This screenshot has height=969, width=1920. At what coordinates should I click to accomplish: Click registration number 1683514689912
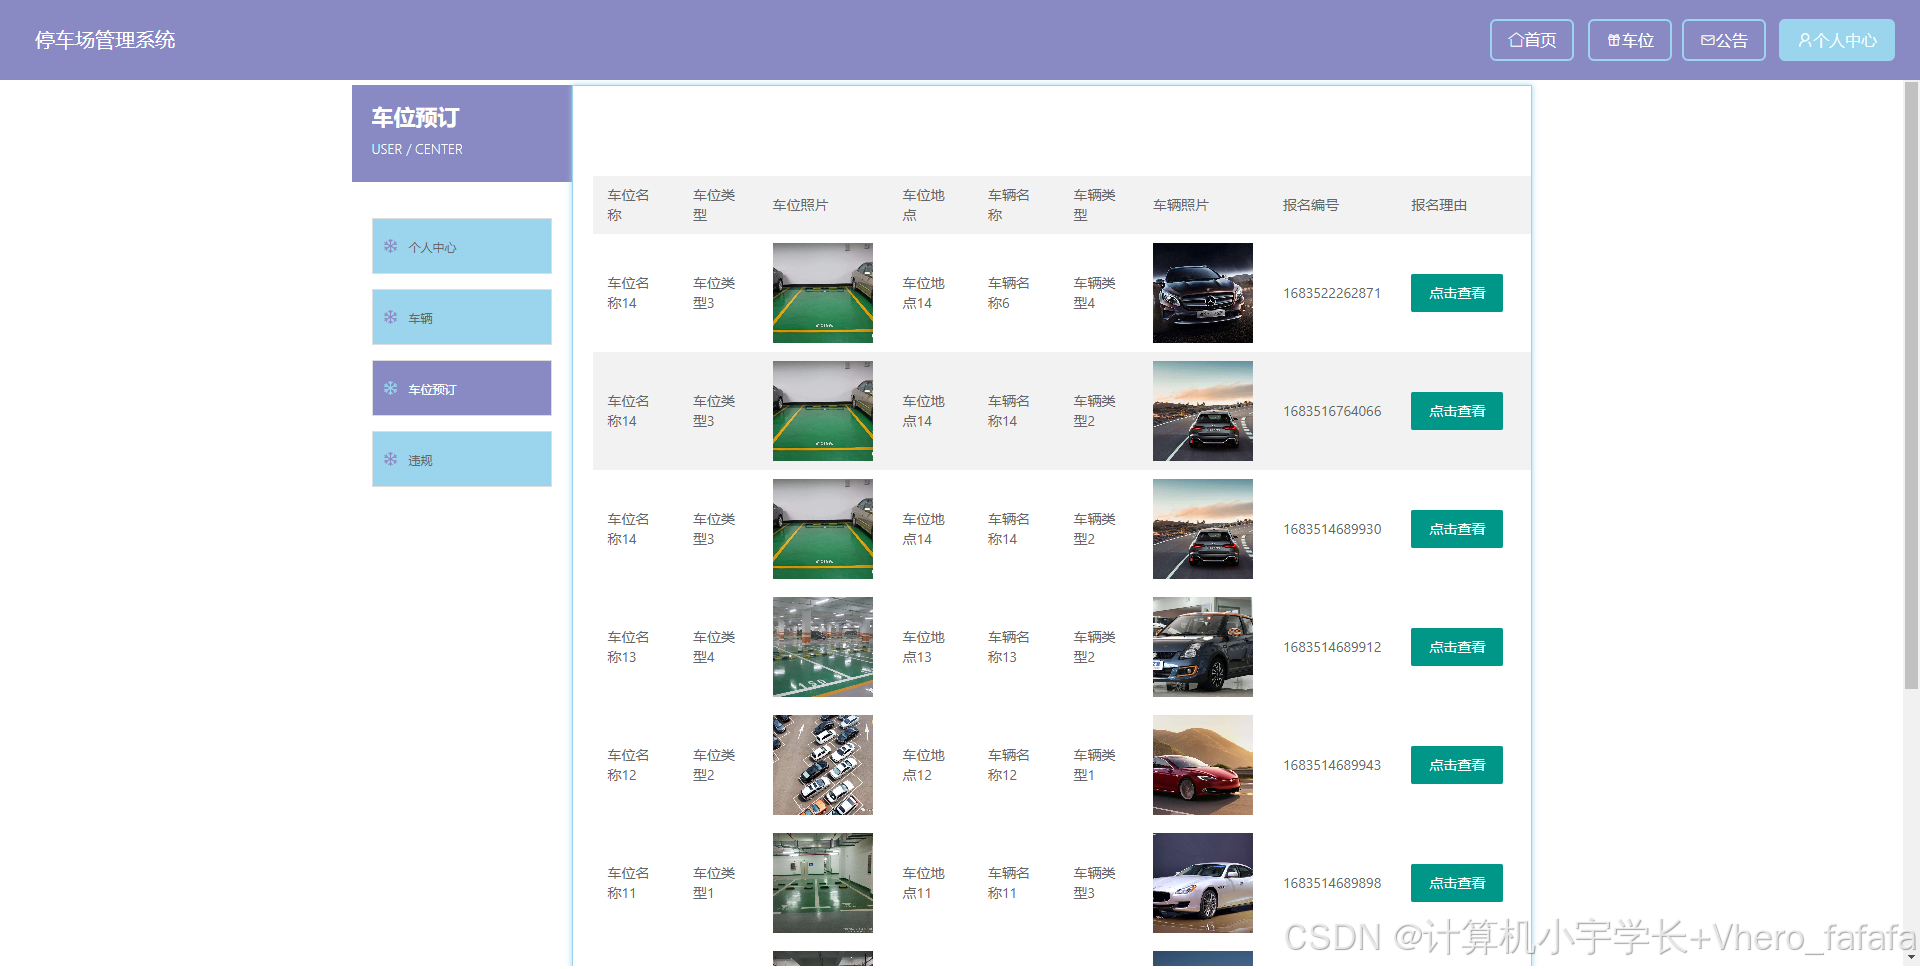1332,647
